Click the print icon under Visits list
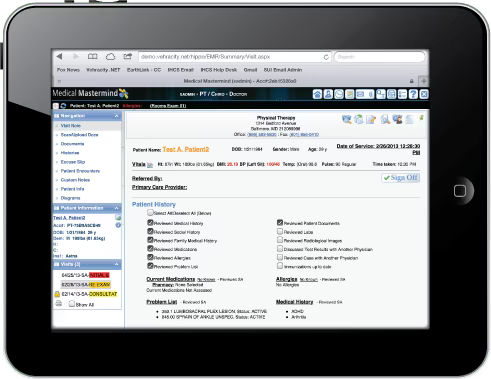Image resolution: width=491 pixels, height=379 pixels. (x=58, y=304)
